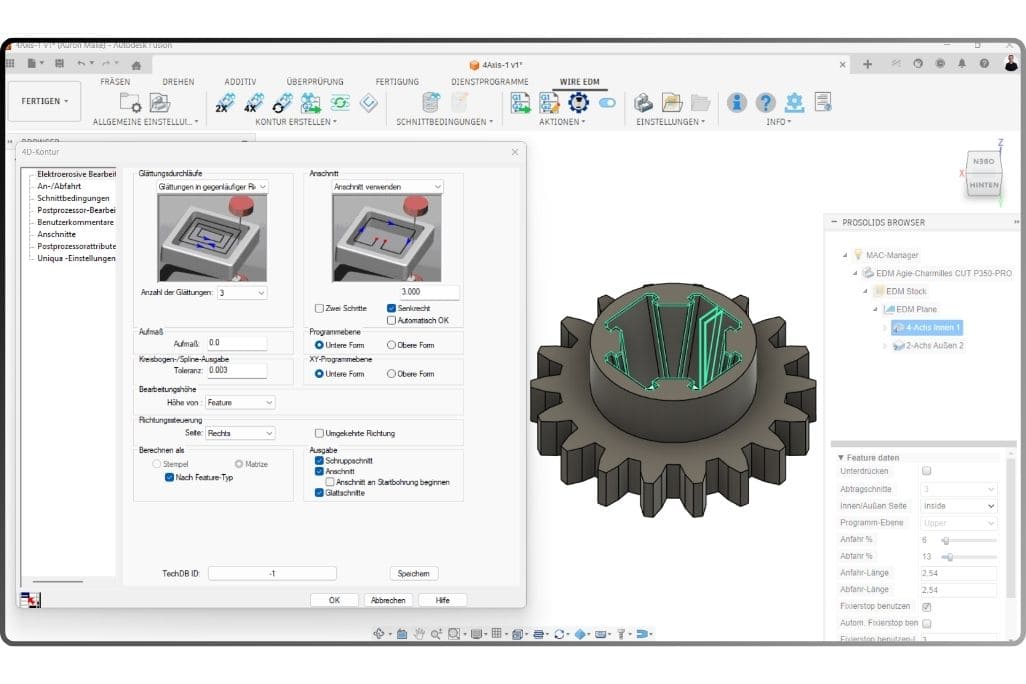Image resolution: width=1026 pixels, height=684 pixels.
Task: Click the 4X contour creation icon
Action: coord(254,103)
